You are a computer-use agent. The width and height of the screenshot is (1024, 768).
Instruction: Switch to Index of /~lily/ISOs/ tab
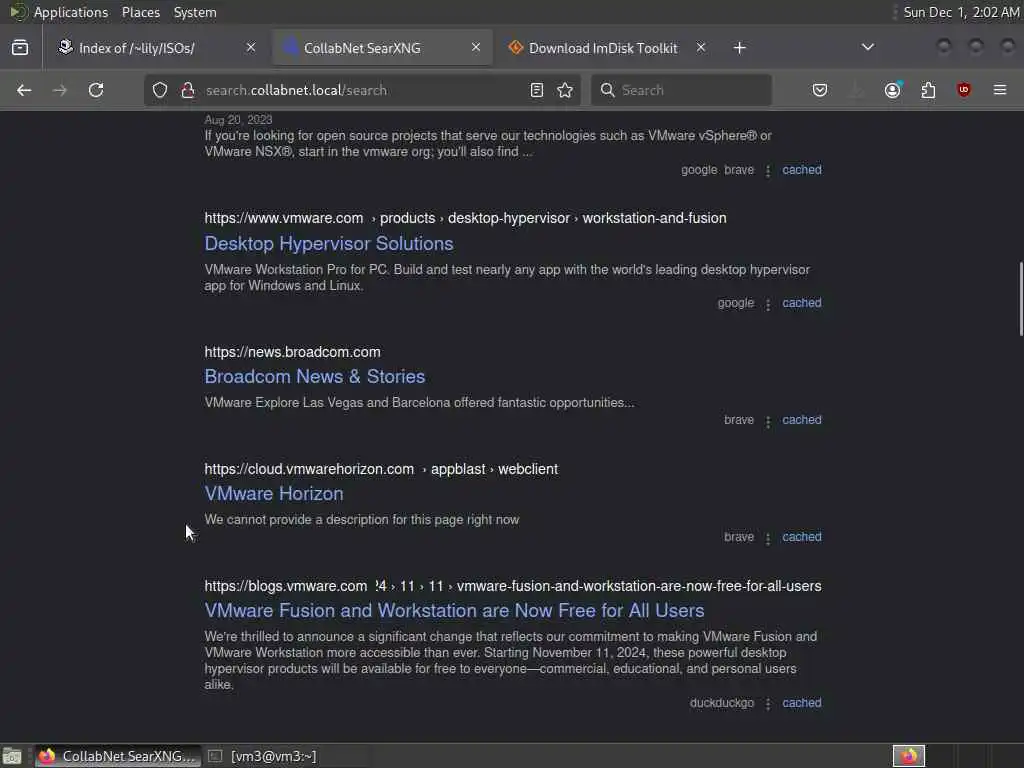click(157, 48)
